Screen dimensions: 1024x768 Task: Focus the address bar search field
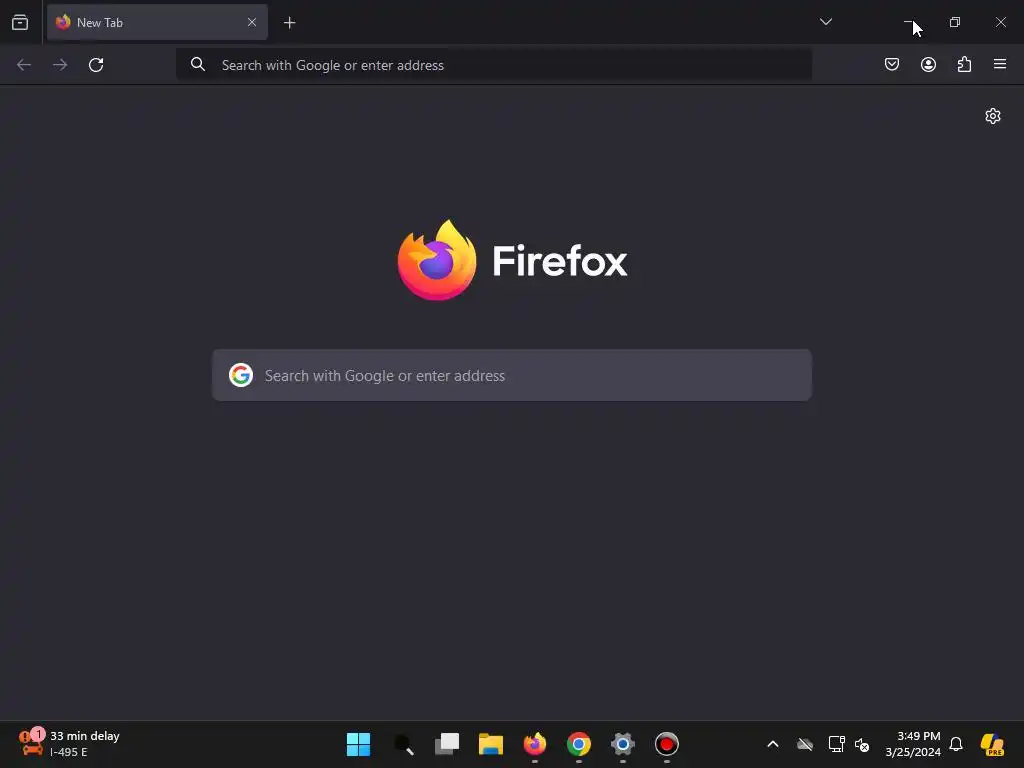494,65
